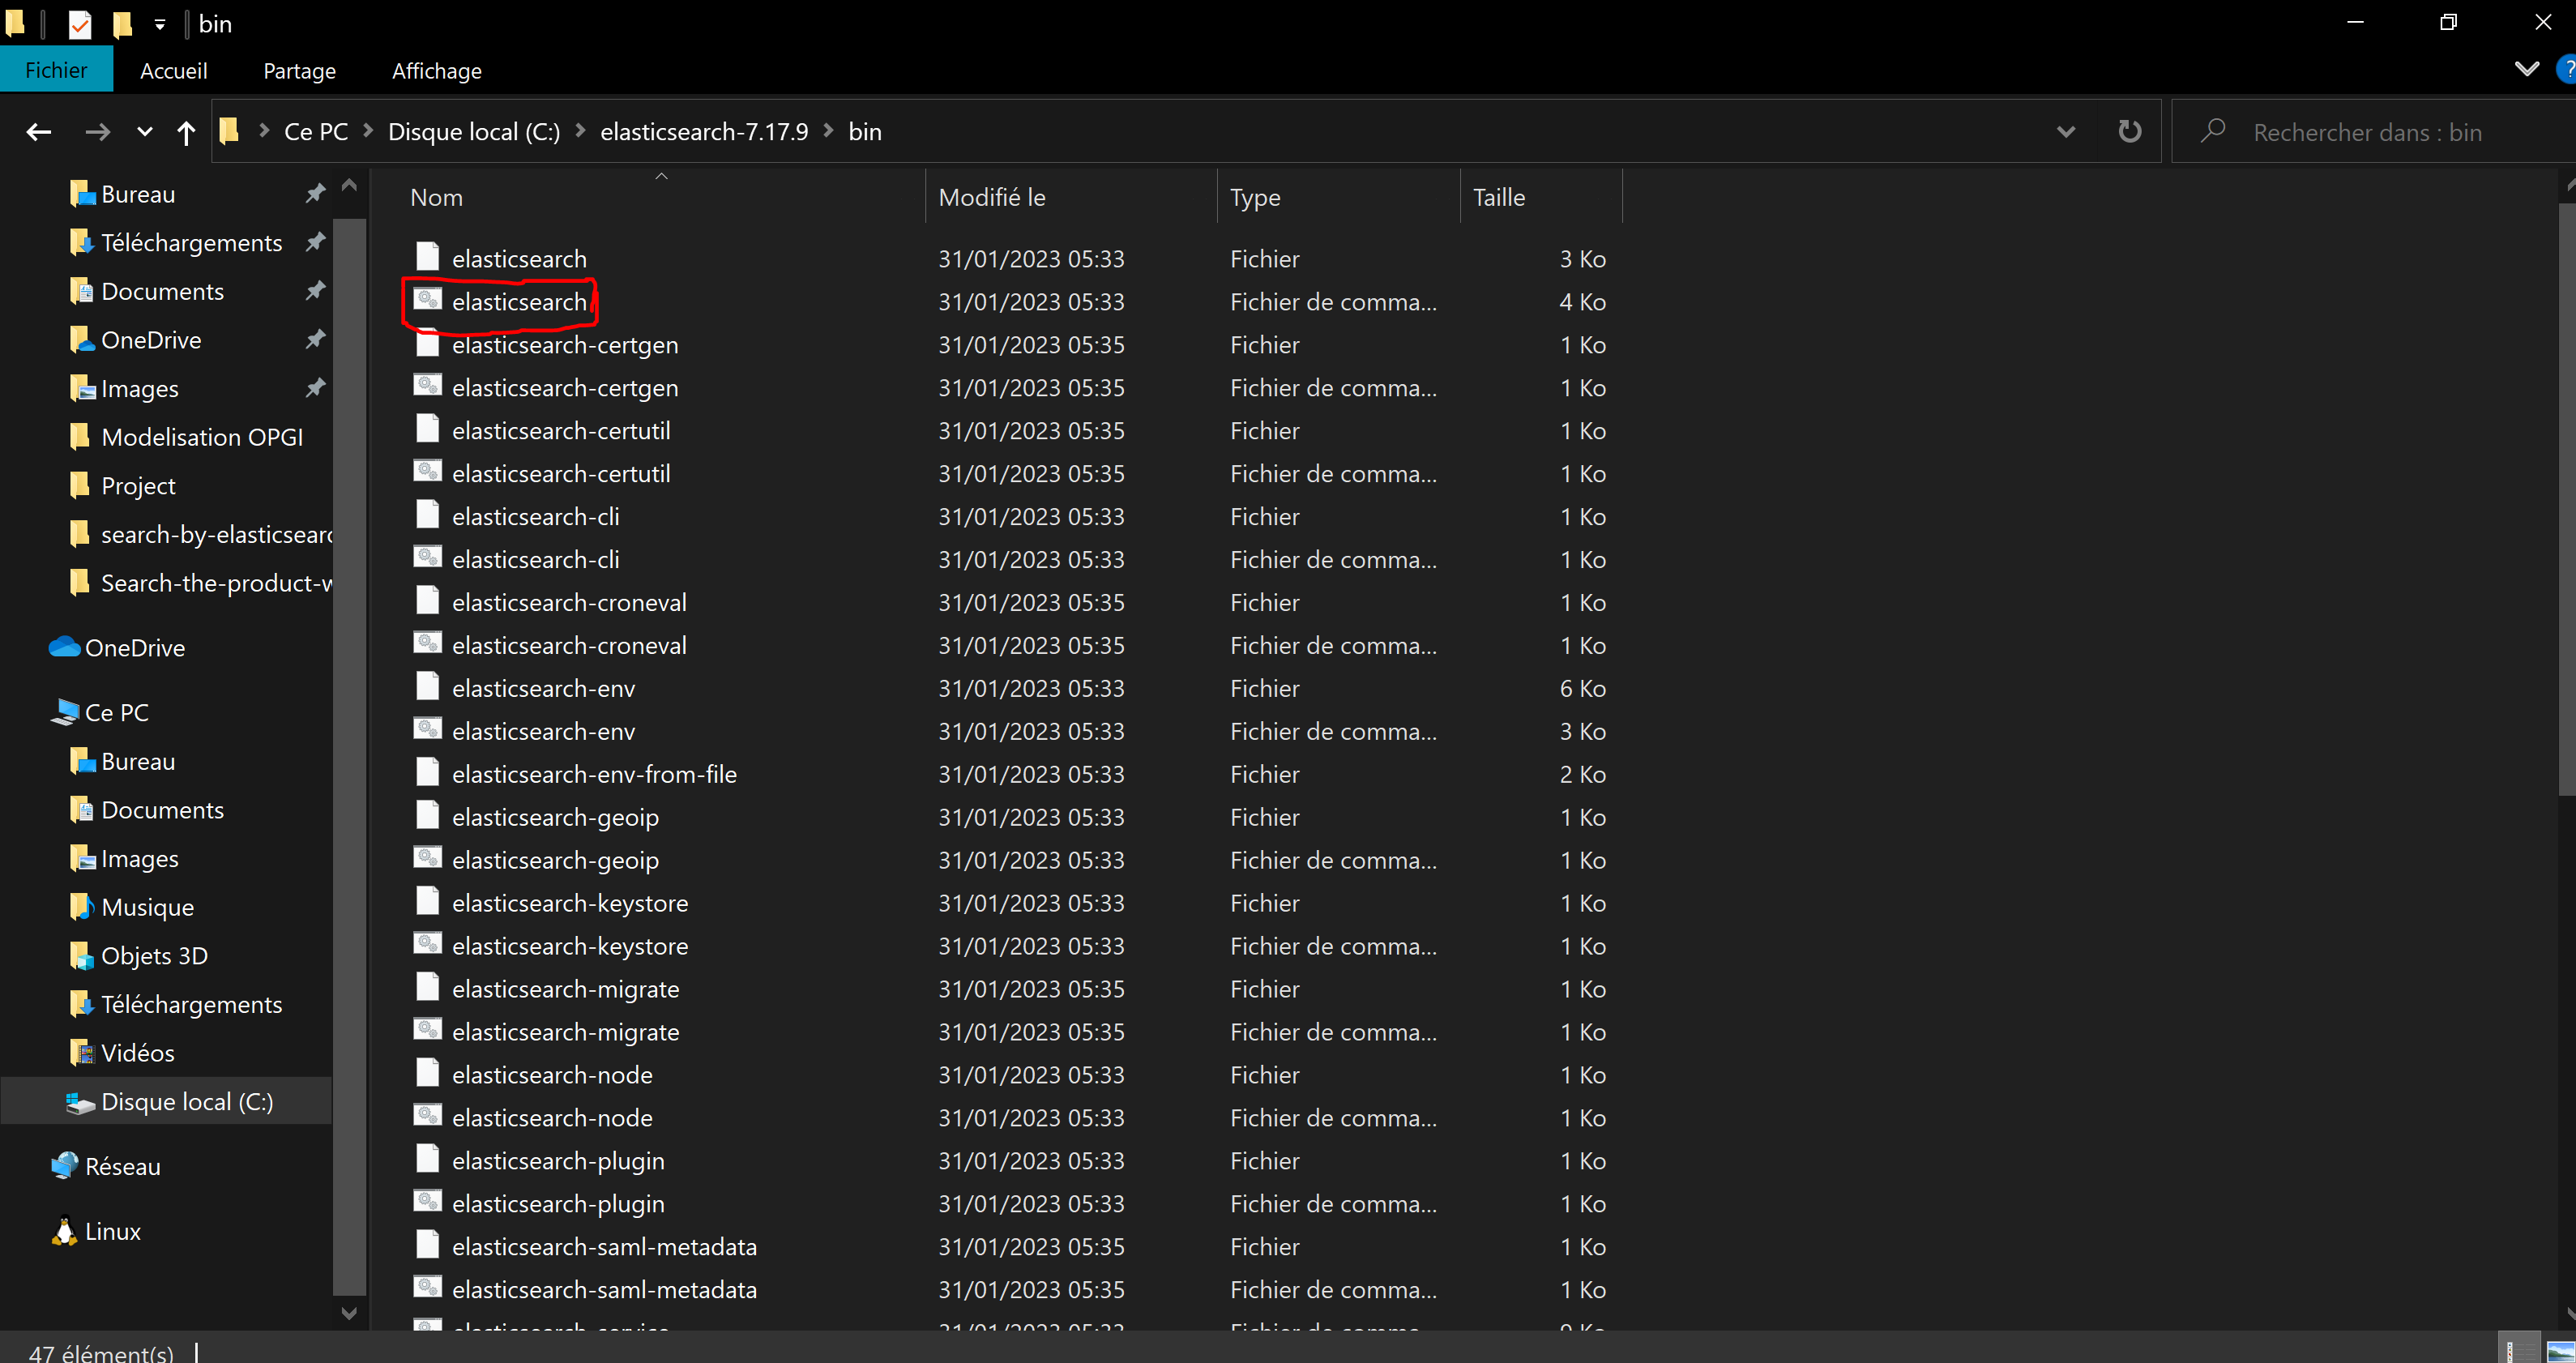Open the Réseau network item
The height and width of the screenshot is (1363, 2576).
point(121,1166)
